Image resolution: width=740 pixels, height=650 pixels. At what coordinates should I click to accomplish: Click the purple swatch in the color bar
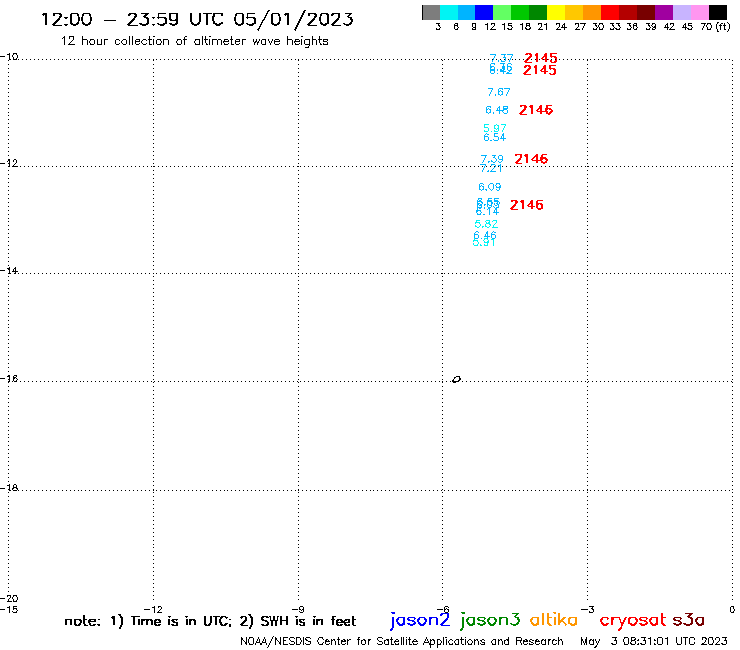click(x=664, y=12)
